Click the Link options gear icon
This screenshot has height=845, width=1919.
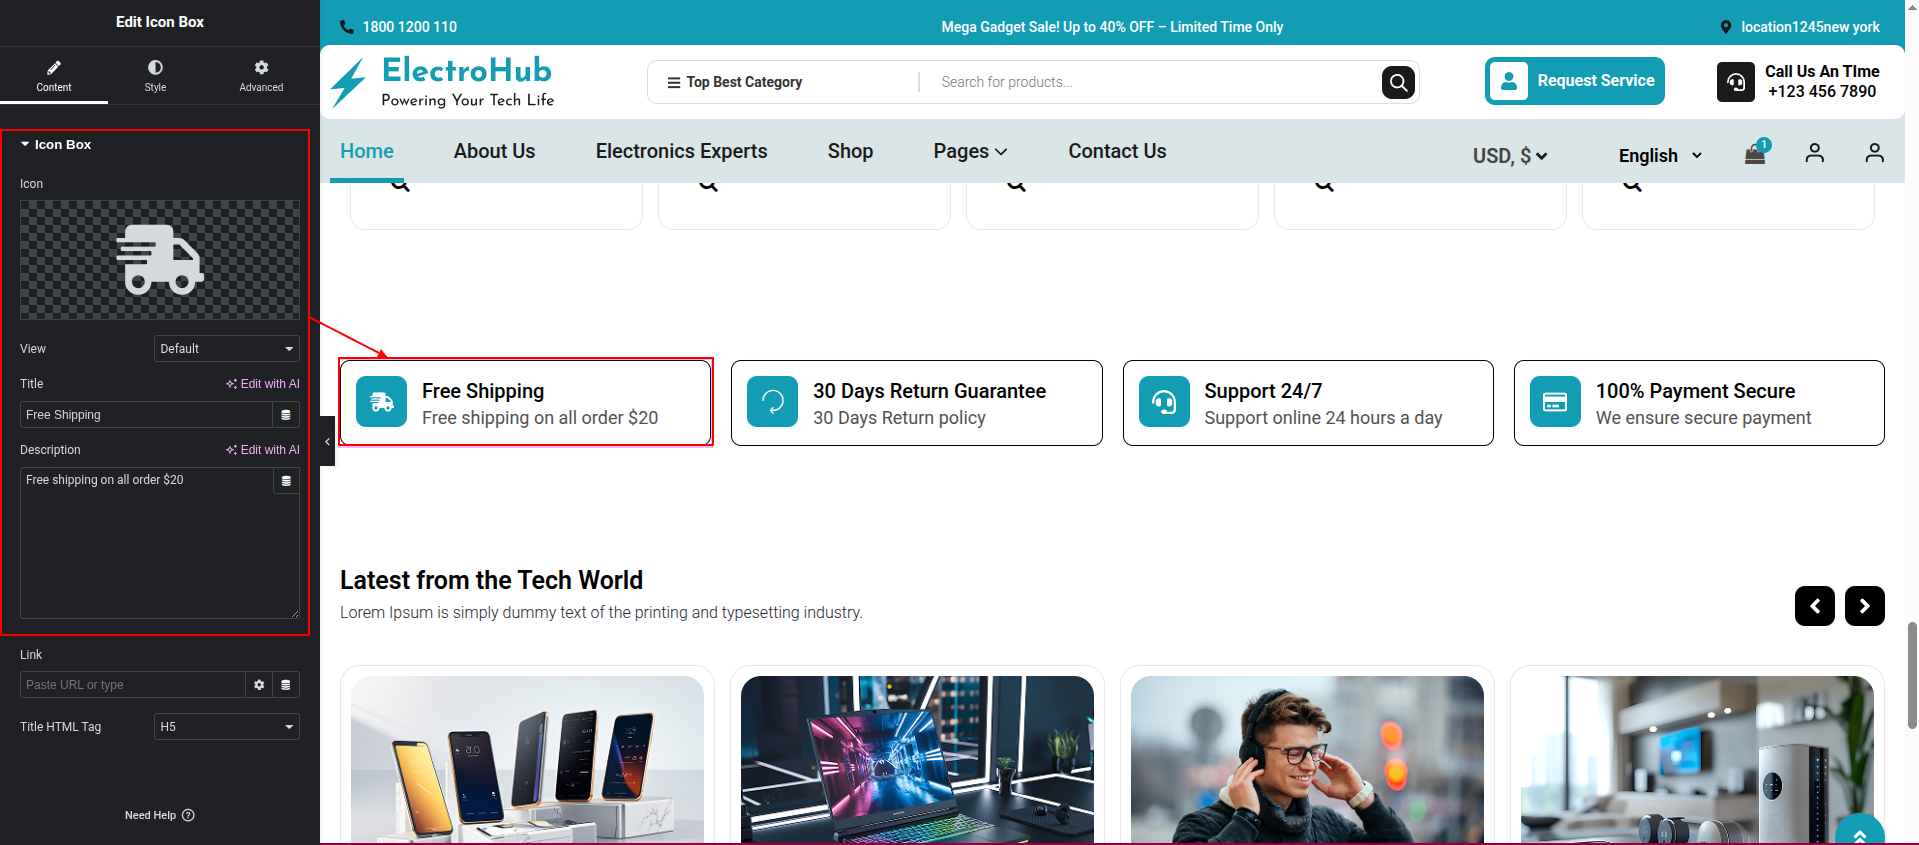click(259, 685)
